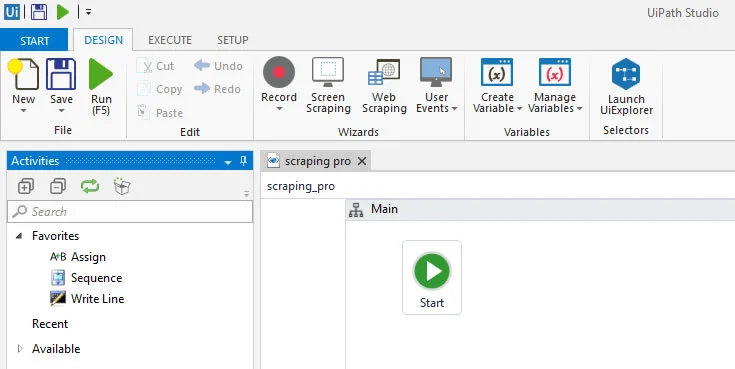Expand the Available tree node
Viewport: 735px width, 369px height.
[20, 349]
